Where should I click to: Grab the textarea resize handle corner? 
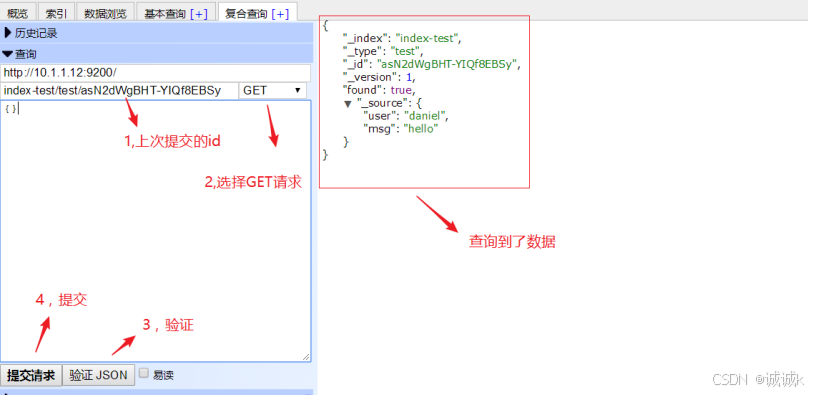tap(306, 357)
